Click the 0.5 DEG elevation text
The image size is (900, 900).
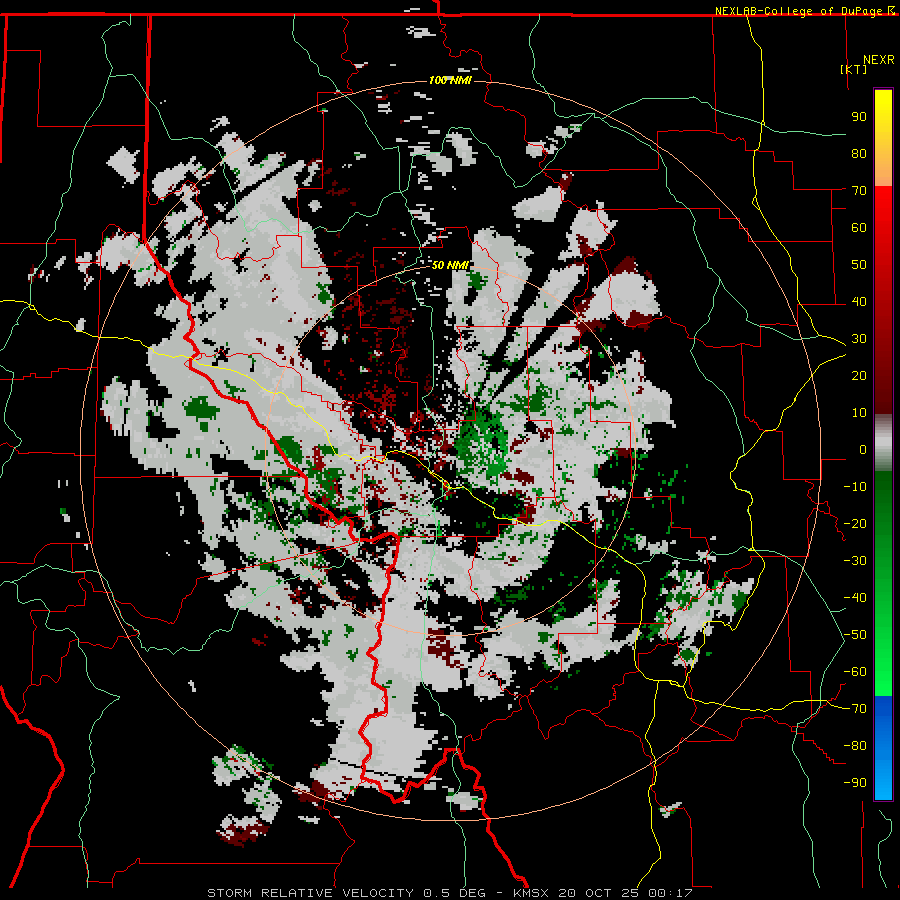(455, 893)
